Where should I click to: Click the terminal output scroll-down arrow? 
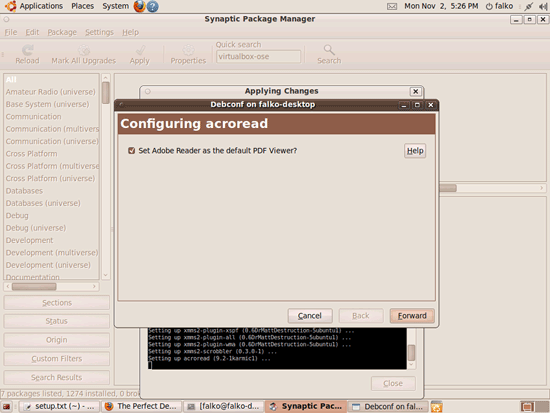(411, 365)
